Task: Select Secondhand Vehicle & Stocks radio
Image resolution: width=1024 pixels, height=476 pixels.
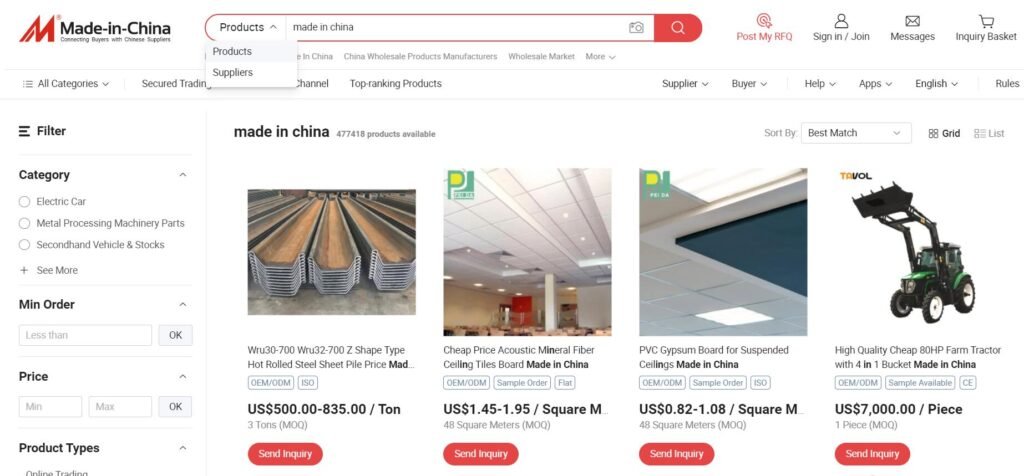Action: tap(24, 245)
